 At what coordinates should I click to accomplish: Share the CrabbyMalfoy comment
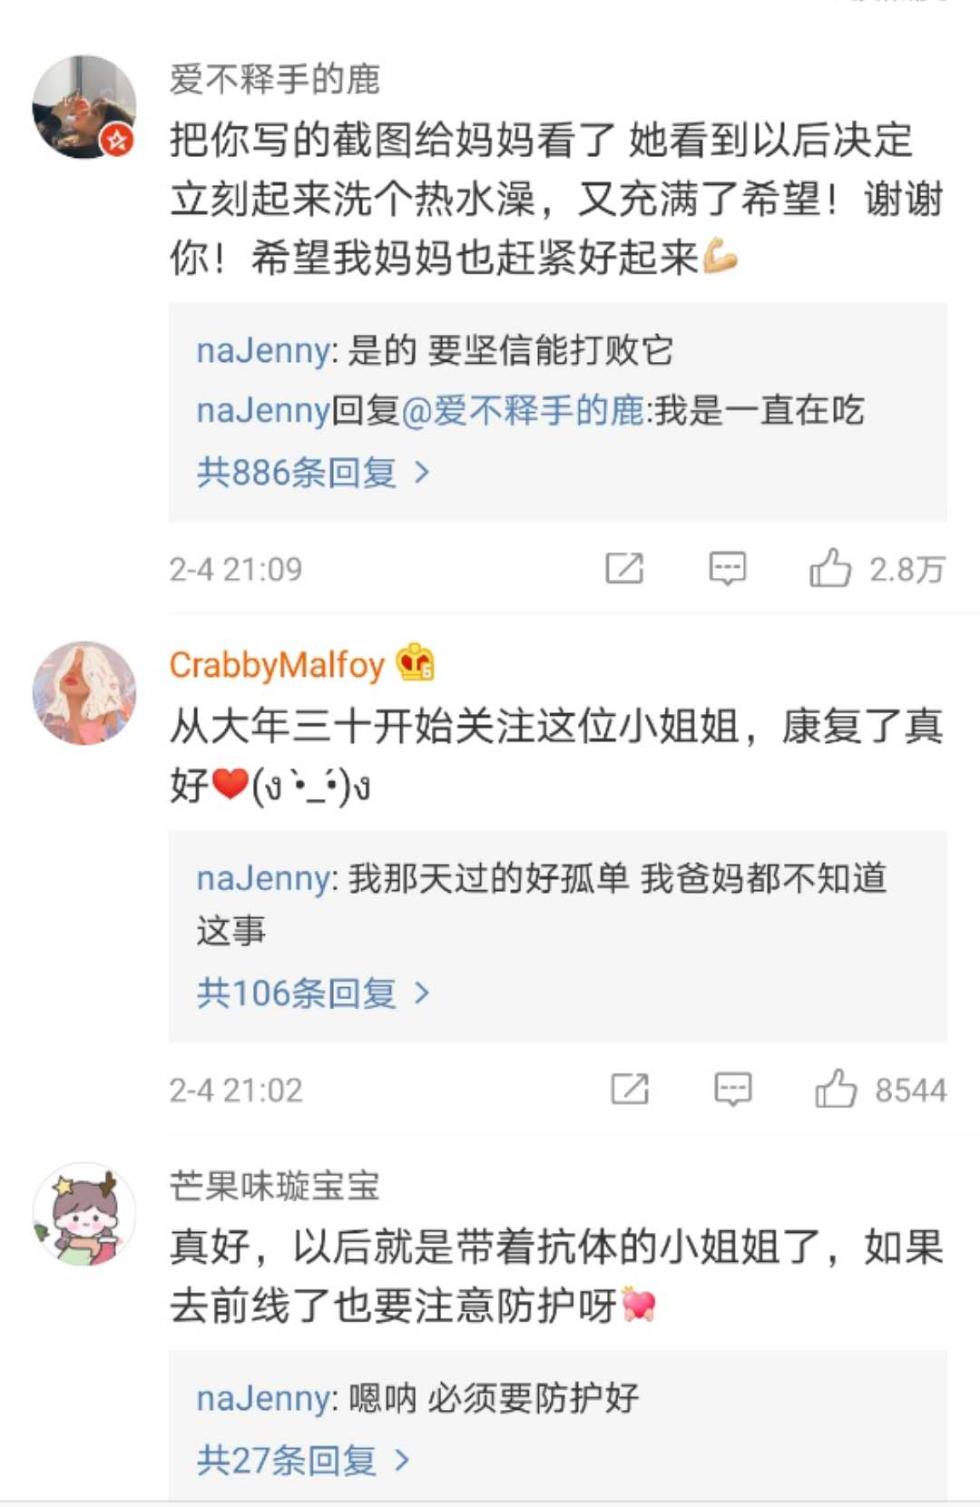(630, 1089)
